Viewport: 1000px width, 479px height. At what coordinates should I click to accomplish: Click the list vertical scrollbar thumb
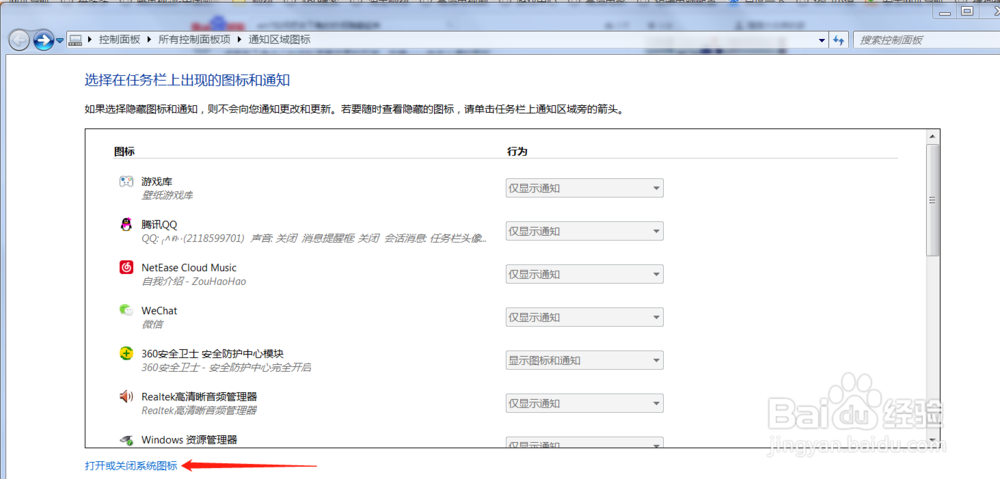tap(933, 200)
